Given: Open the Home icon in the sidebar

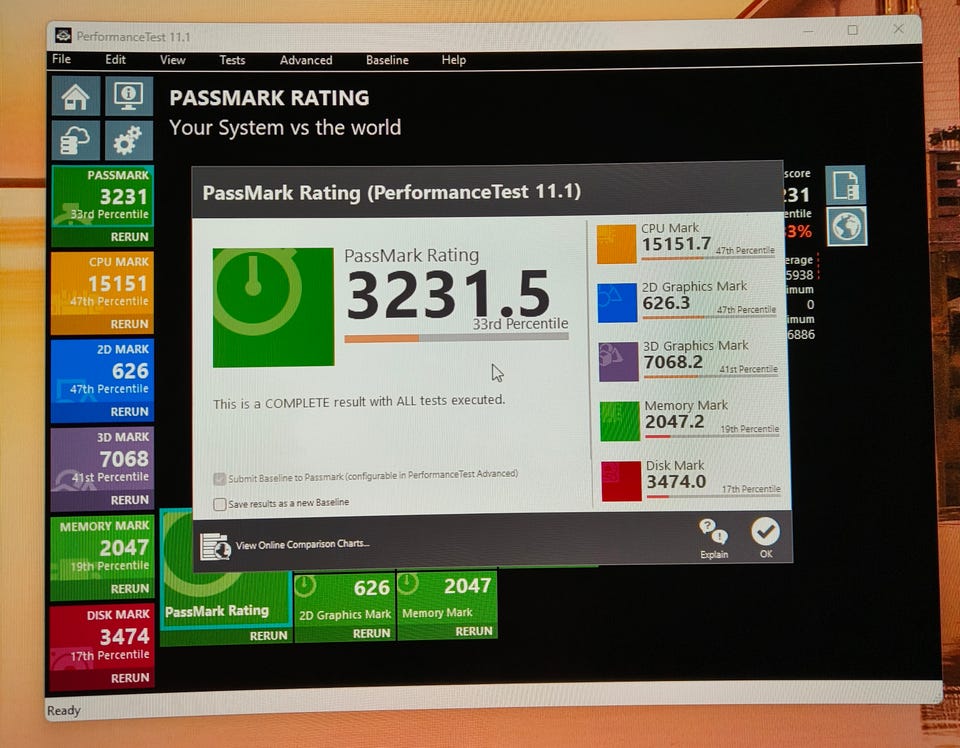Looking at the screenshot, I should [x=76, y=95].
